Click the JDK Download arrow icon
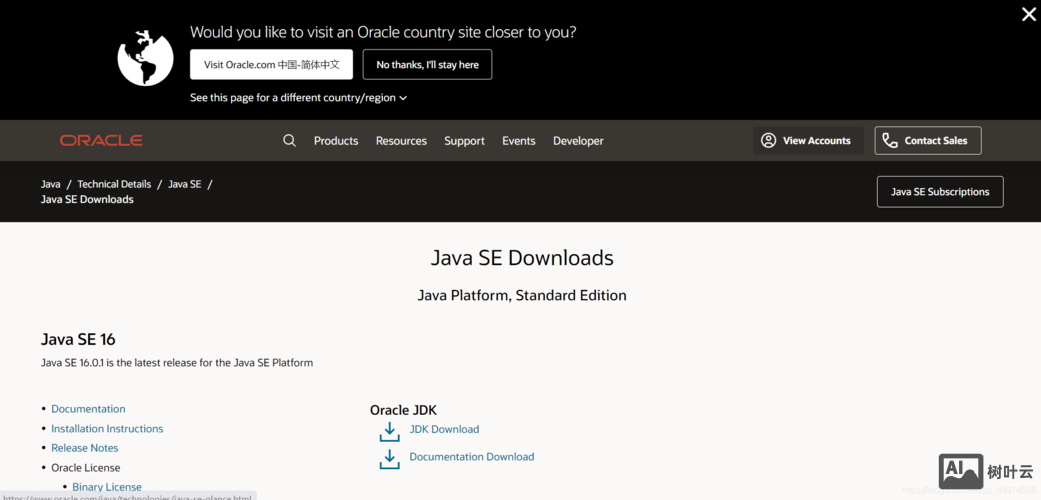Viewport: 1041px width, 500px height. coord(389,431)
